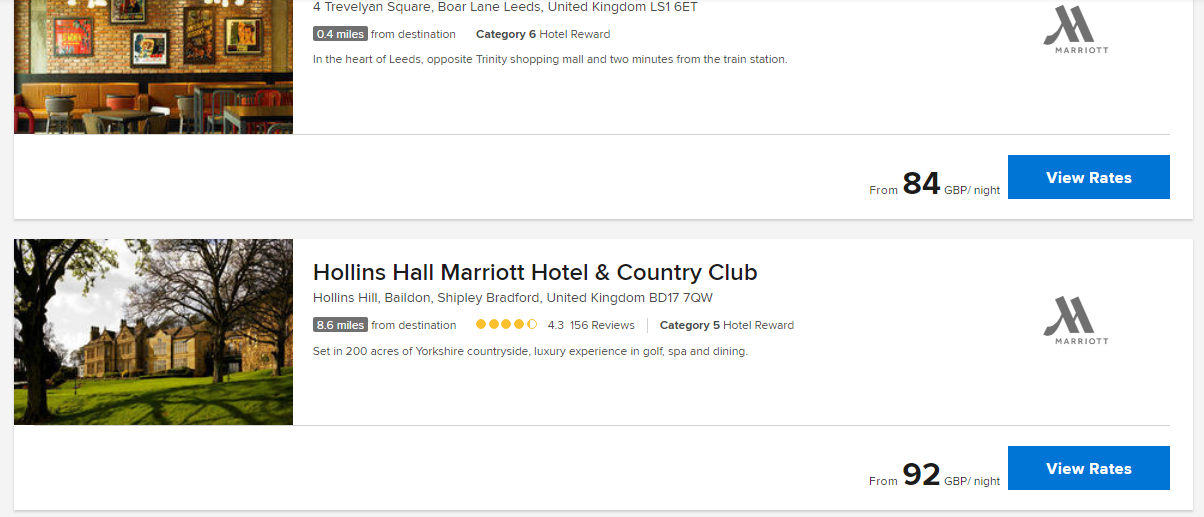Viewport: 1204px width, 517px height.
Task: Click the 8.6 miles distance badge
Action: 340,325
